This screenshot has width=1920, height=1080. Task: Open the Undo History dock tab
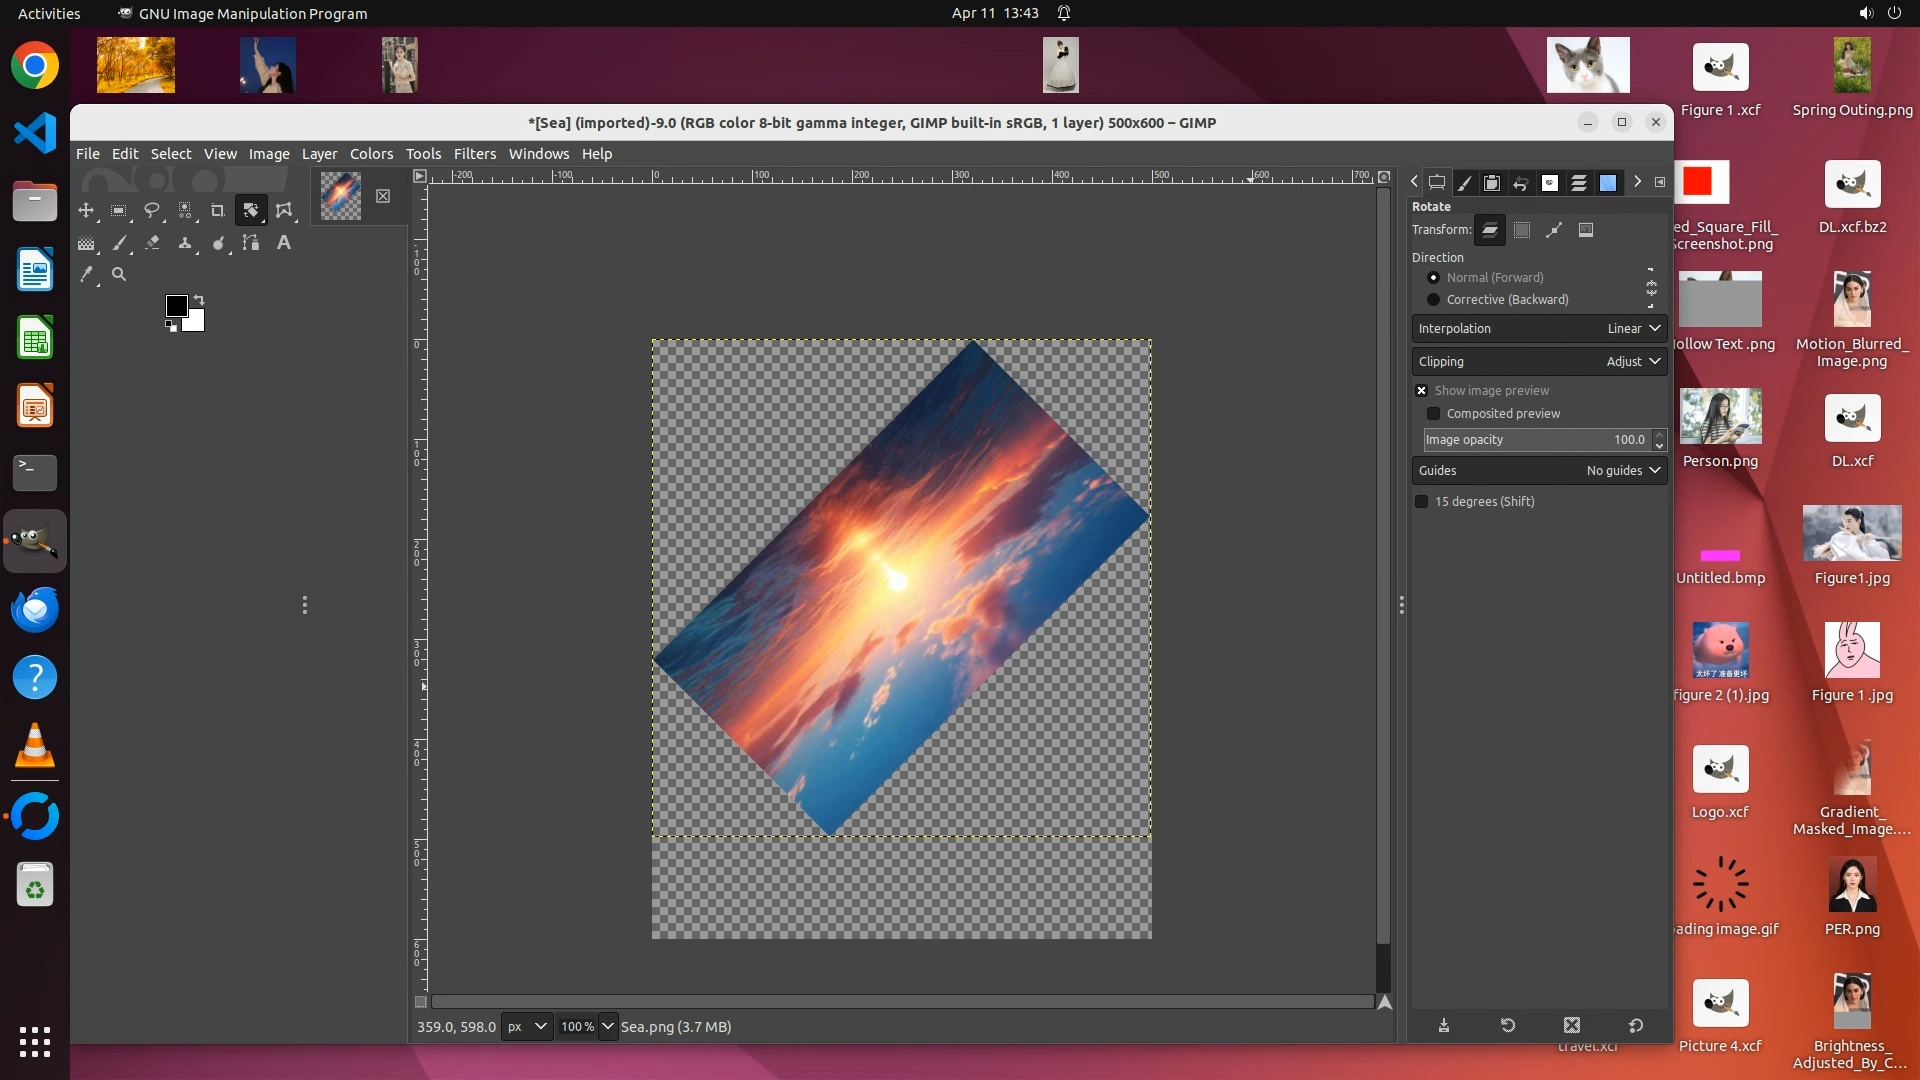point(1520,182)
